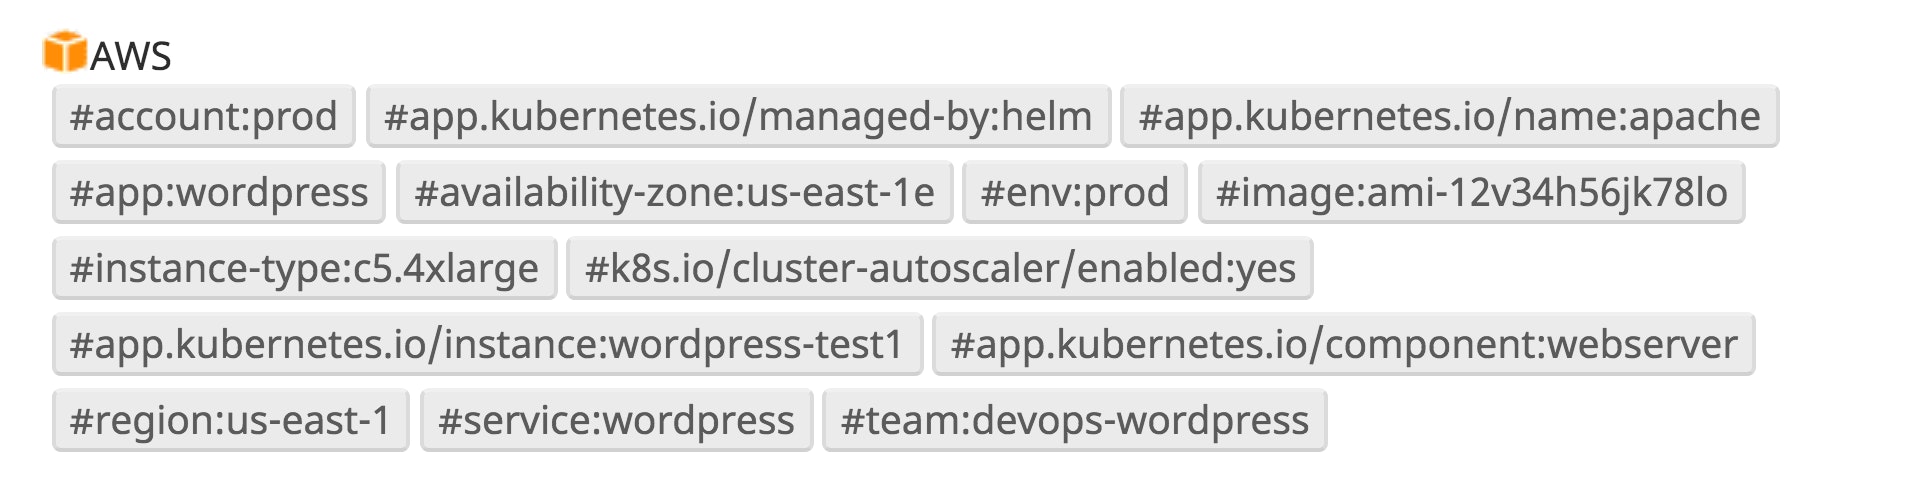Viewport: 1914px width, 496px height.
Task: Click the component:webserver tag
Action: point(1343,345)
